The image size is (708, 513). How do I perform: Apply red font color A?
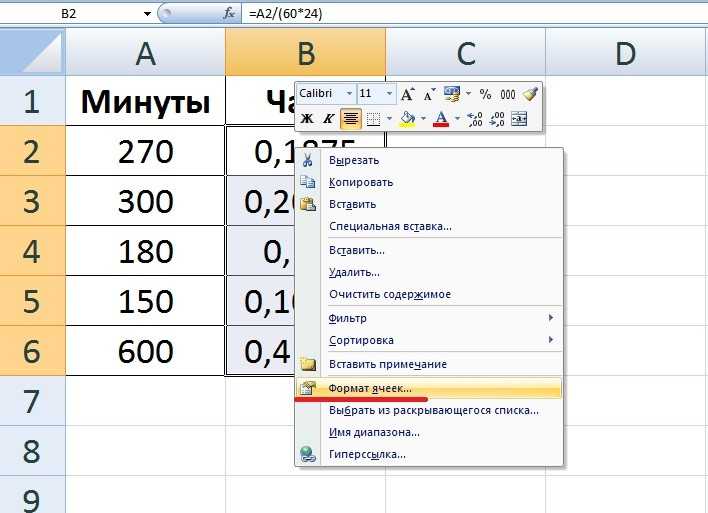[441, 119]
